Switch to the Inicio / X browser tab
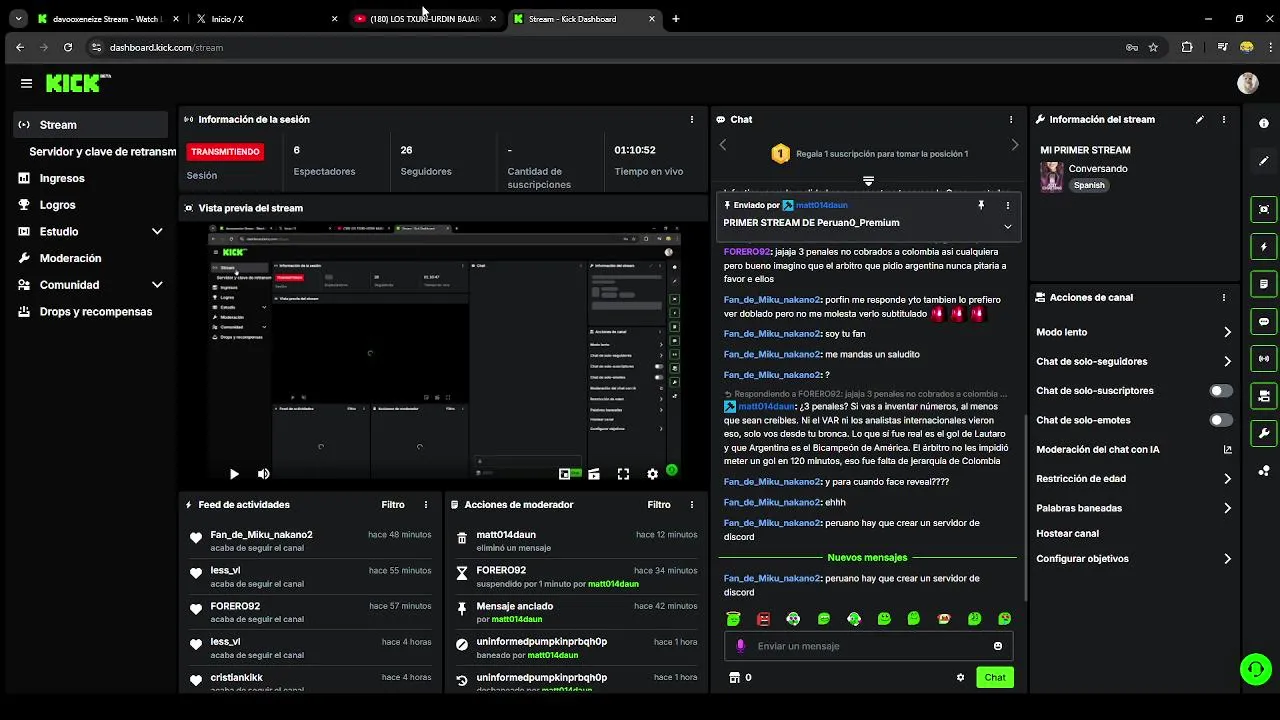The image size is (1280, 720). [266, 19]
